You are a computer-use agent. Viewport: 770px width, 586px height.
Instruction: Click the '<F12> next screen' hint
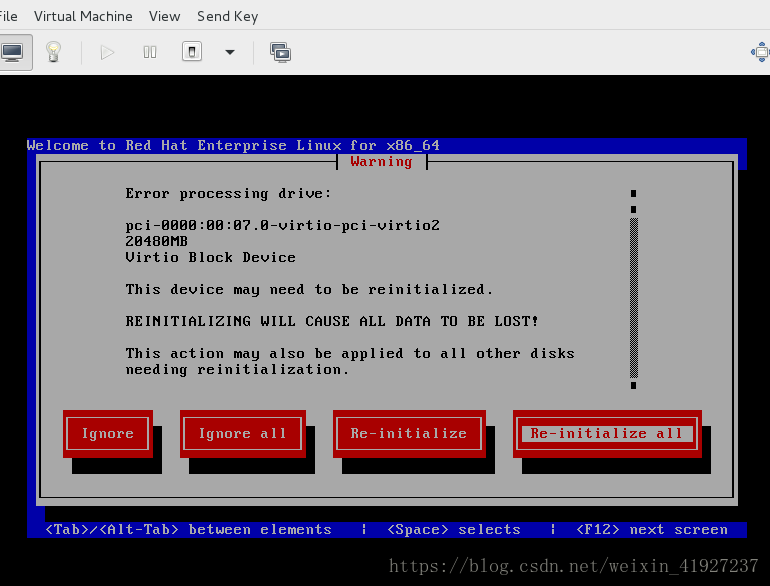(x=652, y=530)
